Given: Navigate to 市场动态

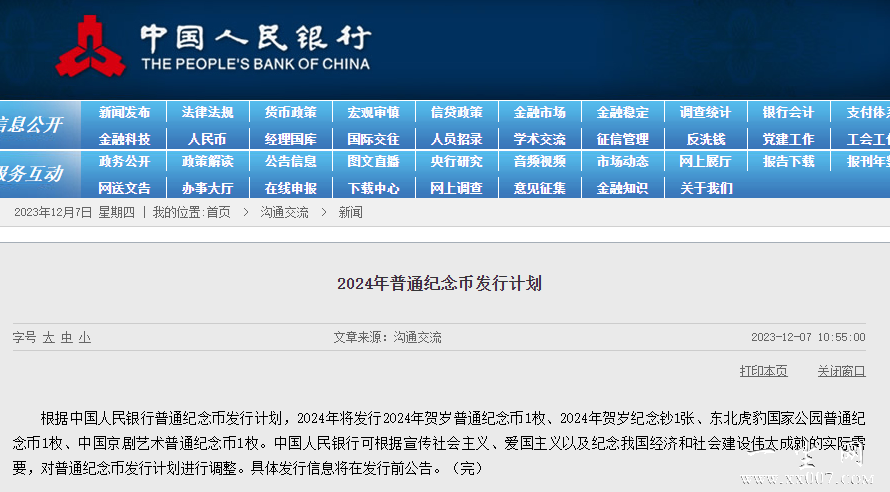Looking at the screenshot, I should coord(623,162).
